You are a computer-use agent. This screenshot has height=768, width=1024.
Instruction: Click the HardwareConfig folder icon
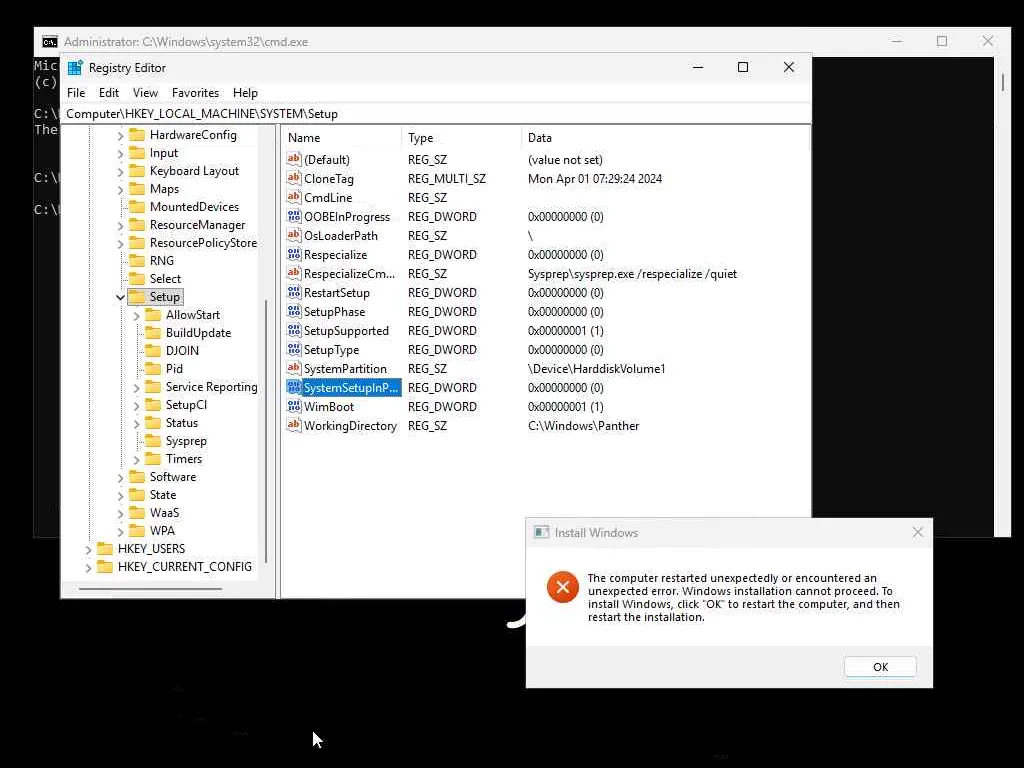coord(137,135)
